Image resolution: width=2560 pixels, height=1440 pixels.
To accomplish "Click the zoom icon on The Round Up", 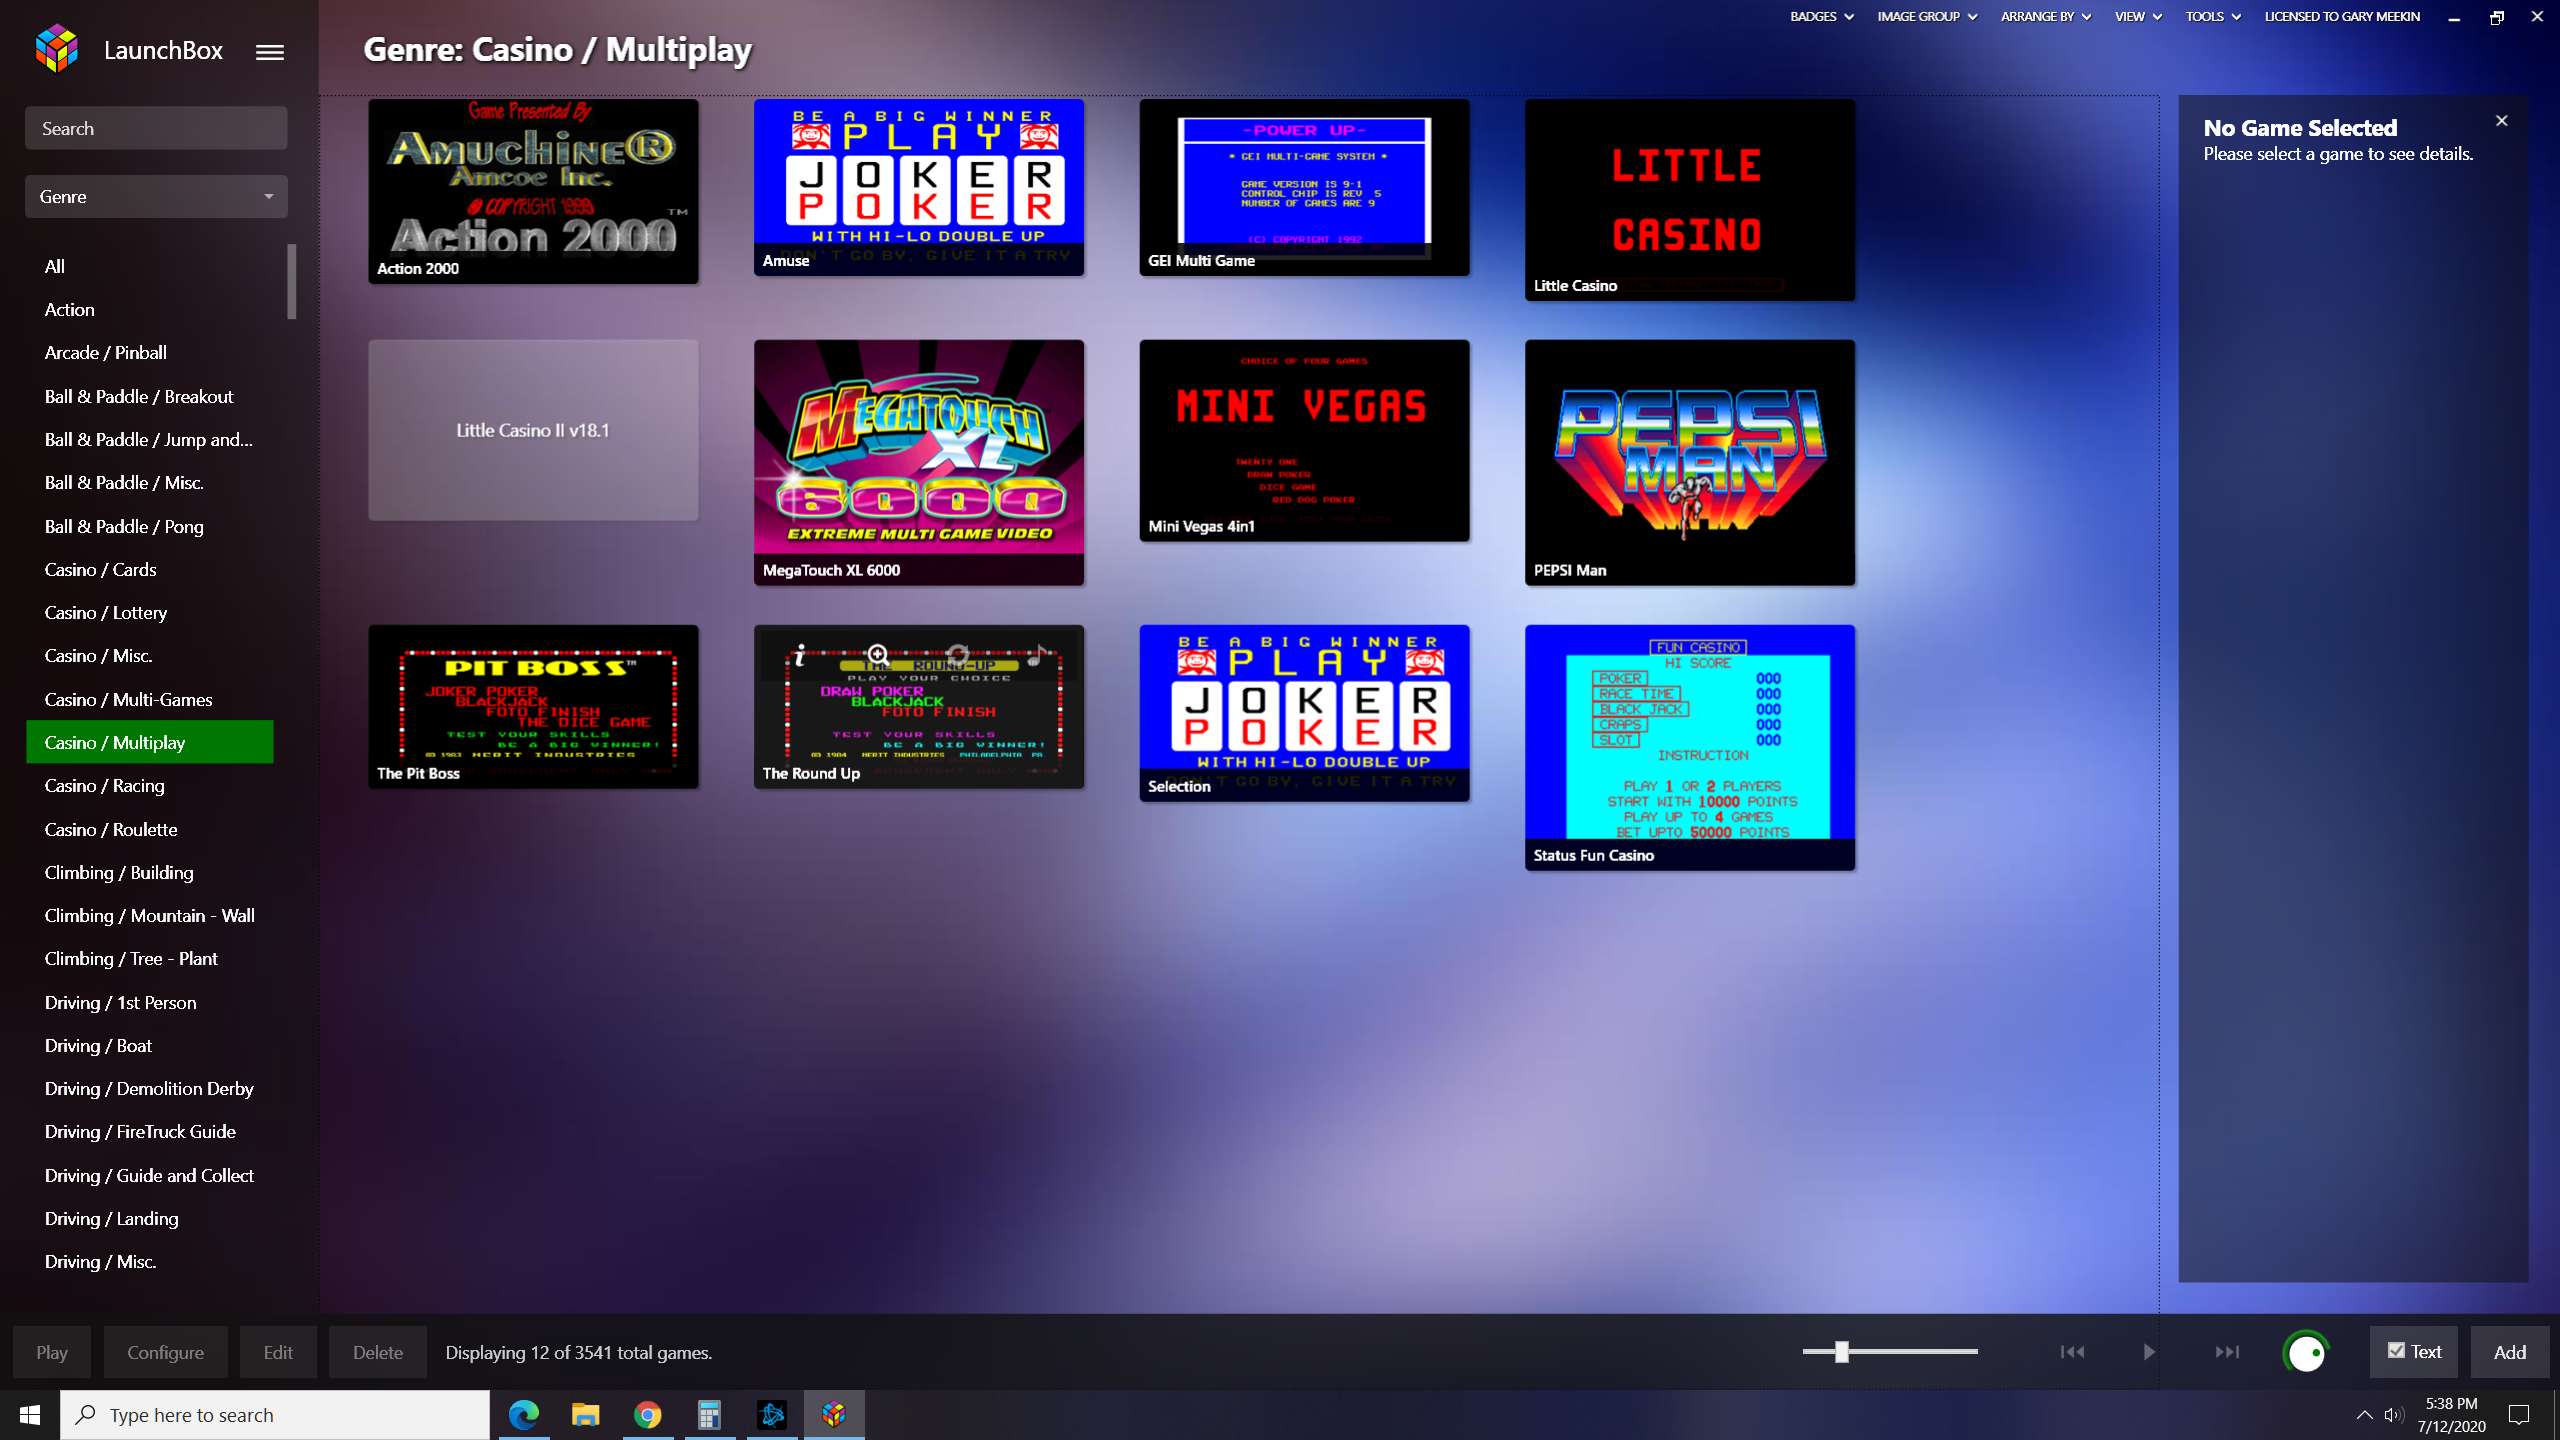I will [878, 655].
